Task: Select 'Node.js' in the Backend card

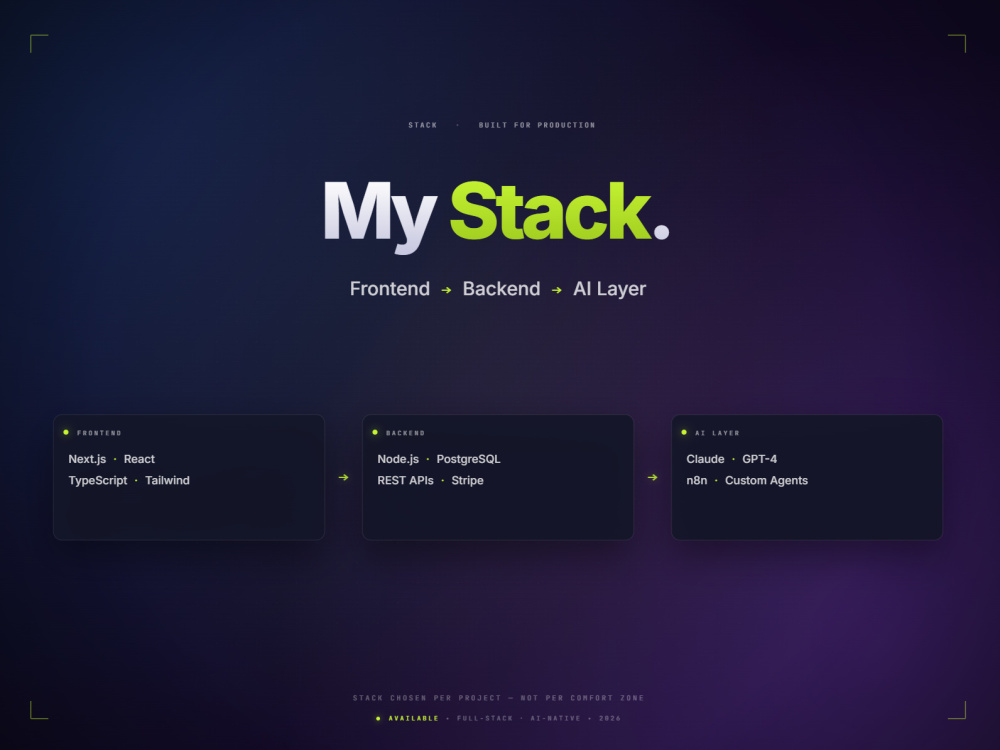Action: coord(398,459)
